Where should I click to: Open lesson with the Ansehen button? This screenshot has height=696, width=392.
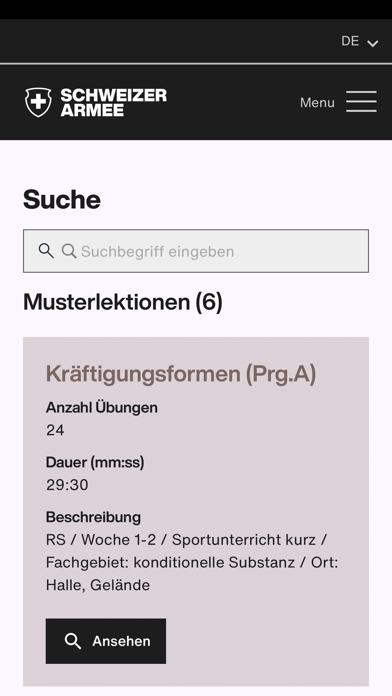(106, 641)
